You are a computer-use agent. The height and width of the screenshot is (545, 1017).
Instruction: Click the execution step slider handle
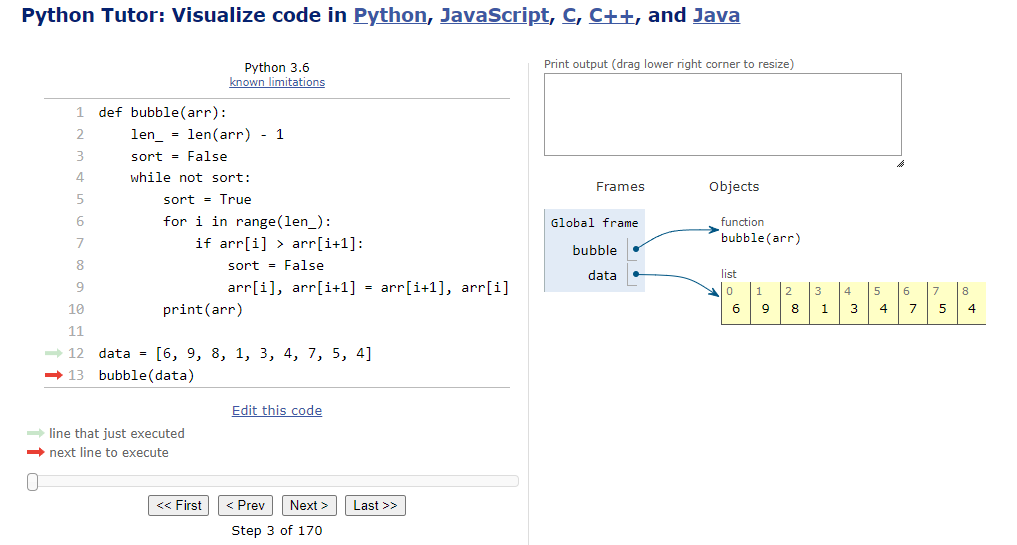coord(32,481)
